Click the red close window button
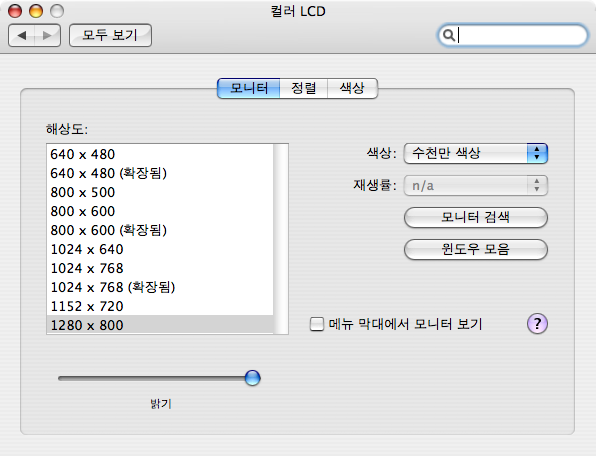This screenshot has height=456, width=596. pos(15,11)
